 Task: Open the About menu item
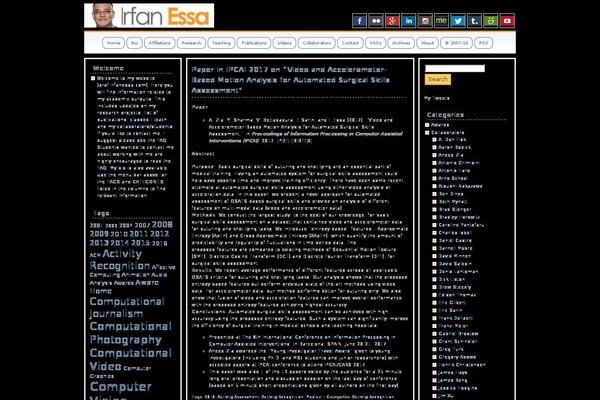coord(427,43)
